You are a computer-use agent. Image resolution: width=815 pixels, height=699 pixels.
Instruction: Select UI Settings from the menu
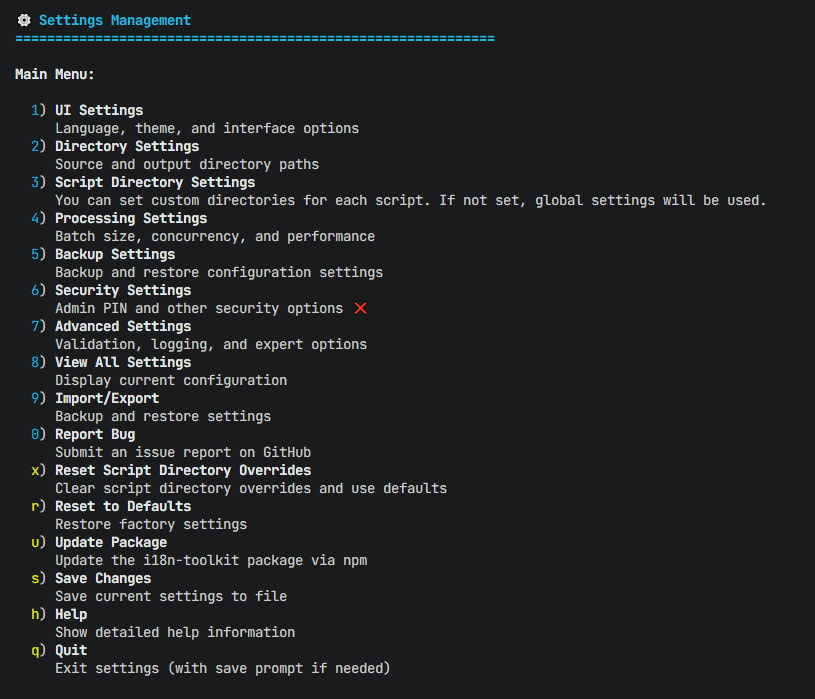pos(98,110)
